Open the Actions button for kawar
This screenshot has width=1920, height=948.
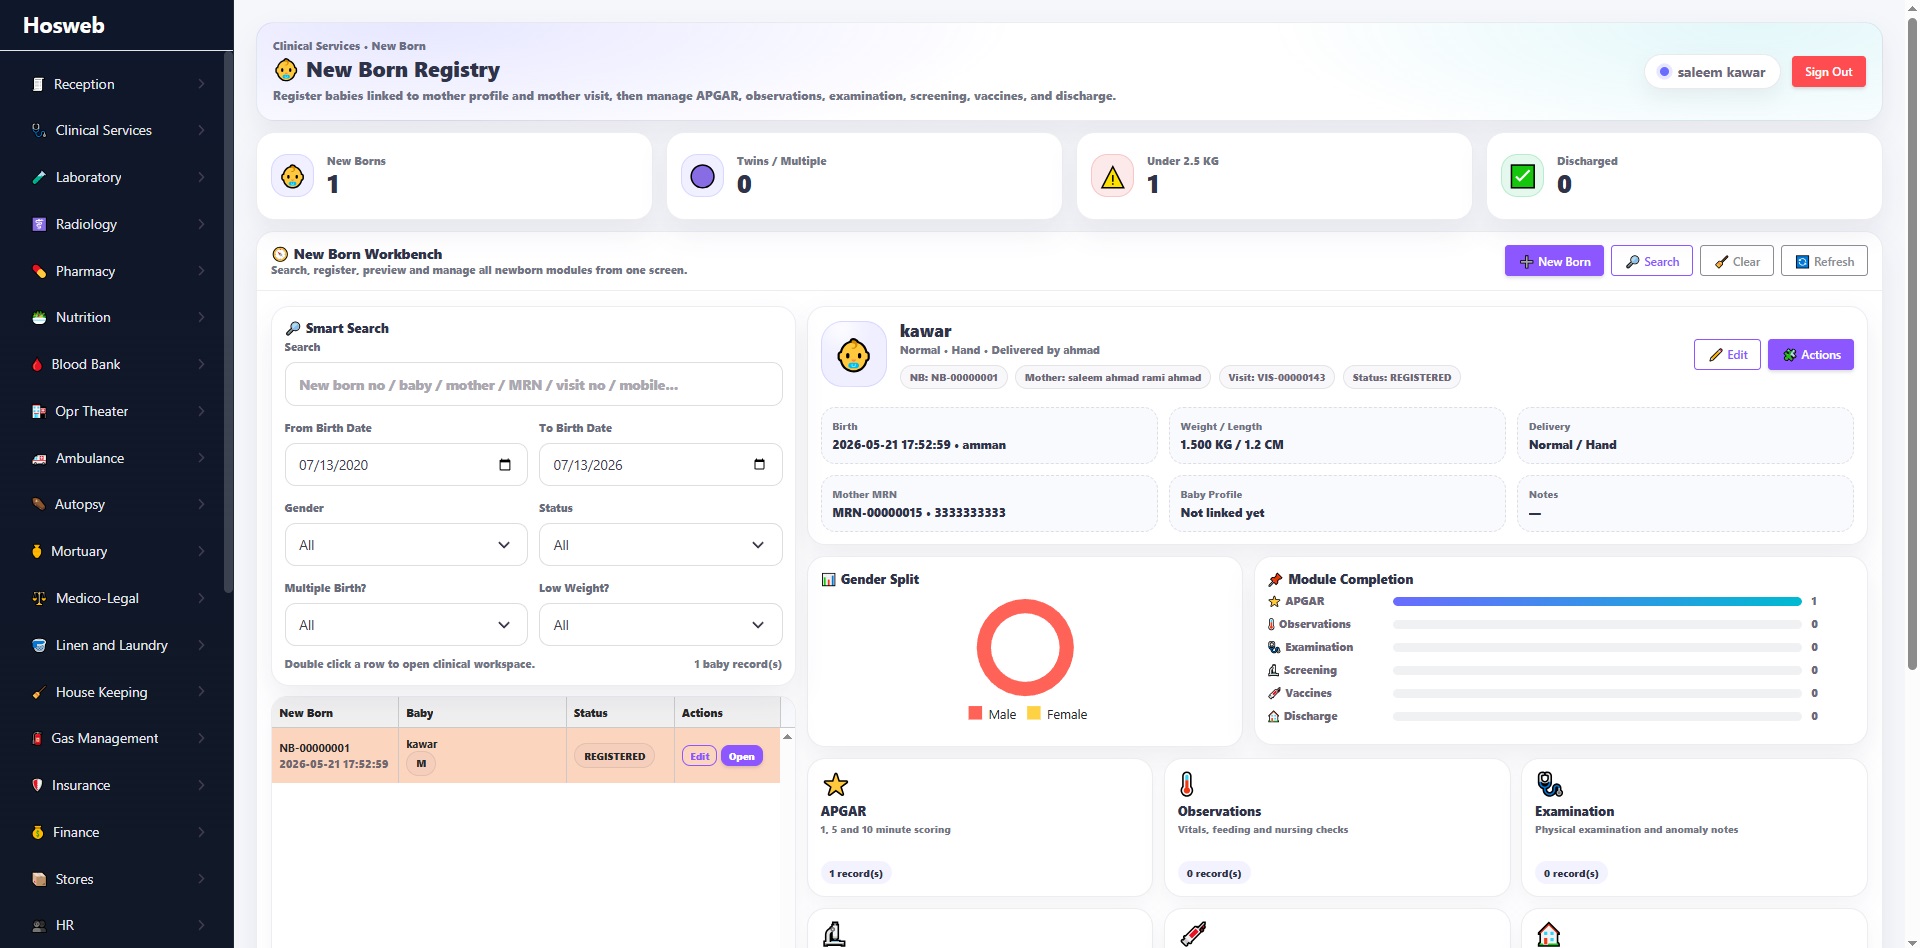[1810, 355]
